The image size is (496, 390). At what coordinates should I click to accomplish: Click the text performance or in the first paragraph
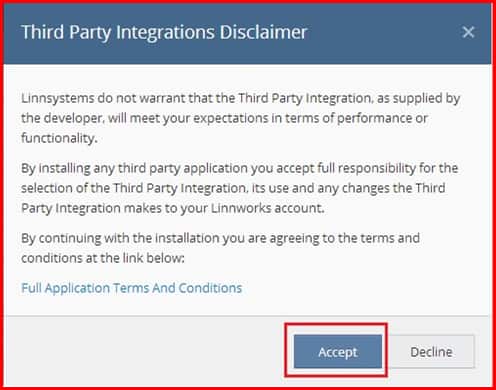point(382,118)
